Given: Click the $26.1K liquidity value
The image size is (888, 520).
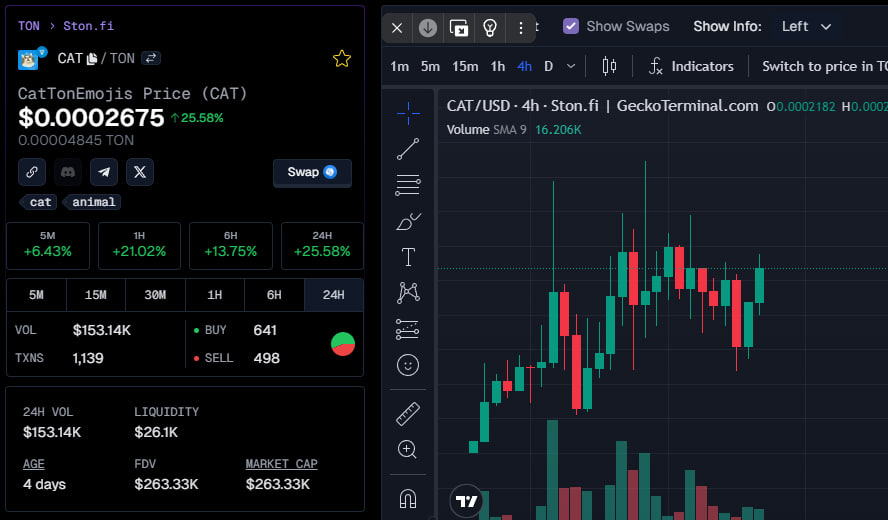Looking at the screenshot, I should tap(156, 432).
